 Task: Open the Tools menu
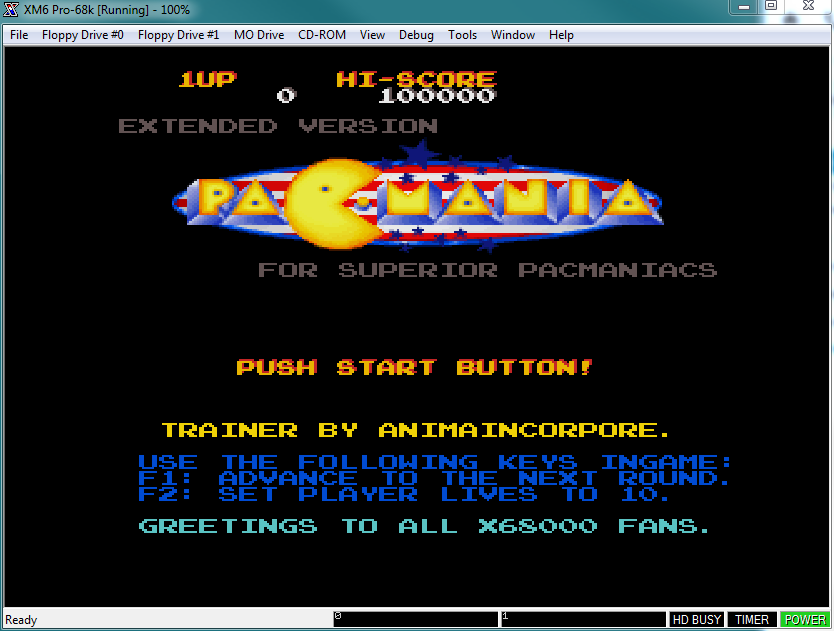pos(462,35)
